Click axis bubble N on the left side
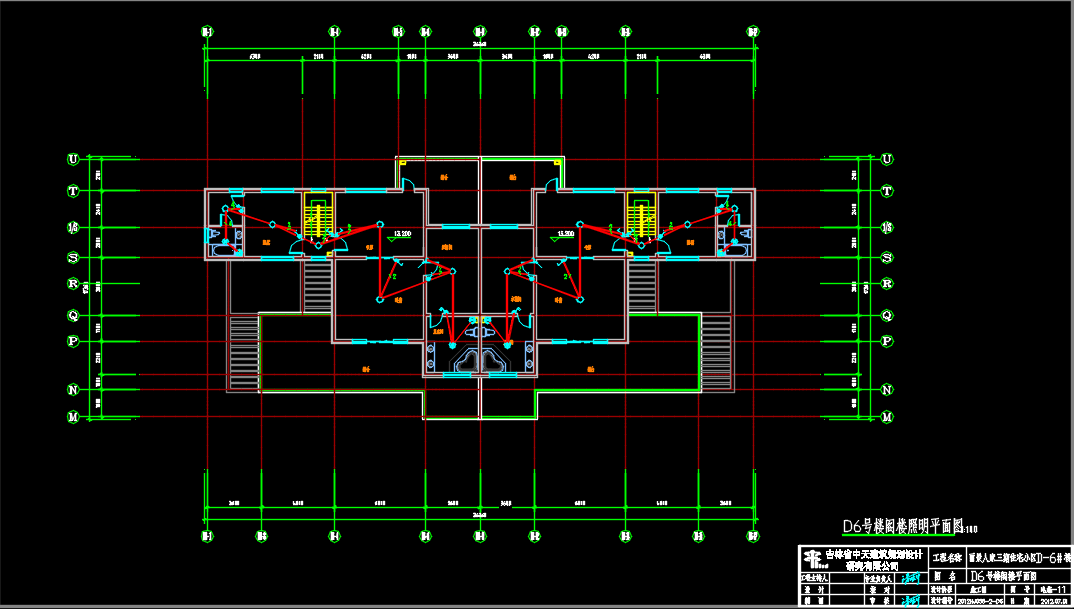1074x609 pixels. click(73, 390)
